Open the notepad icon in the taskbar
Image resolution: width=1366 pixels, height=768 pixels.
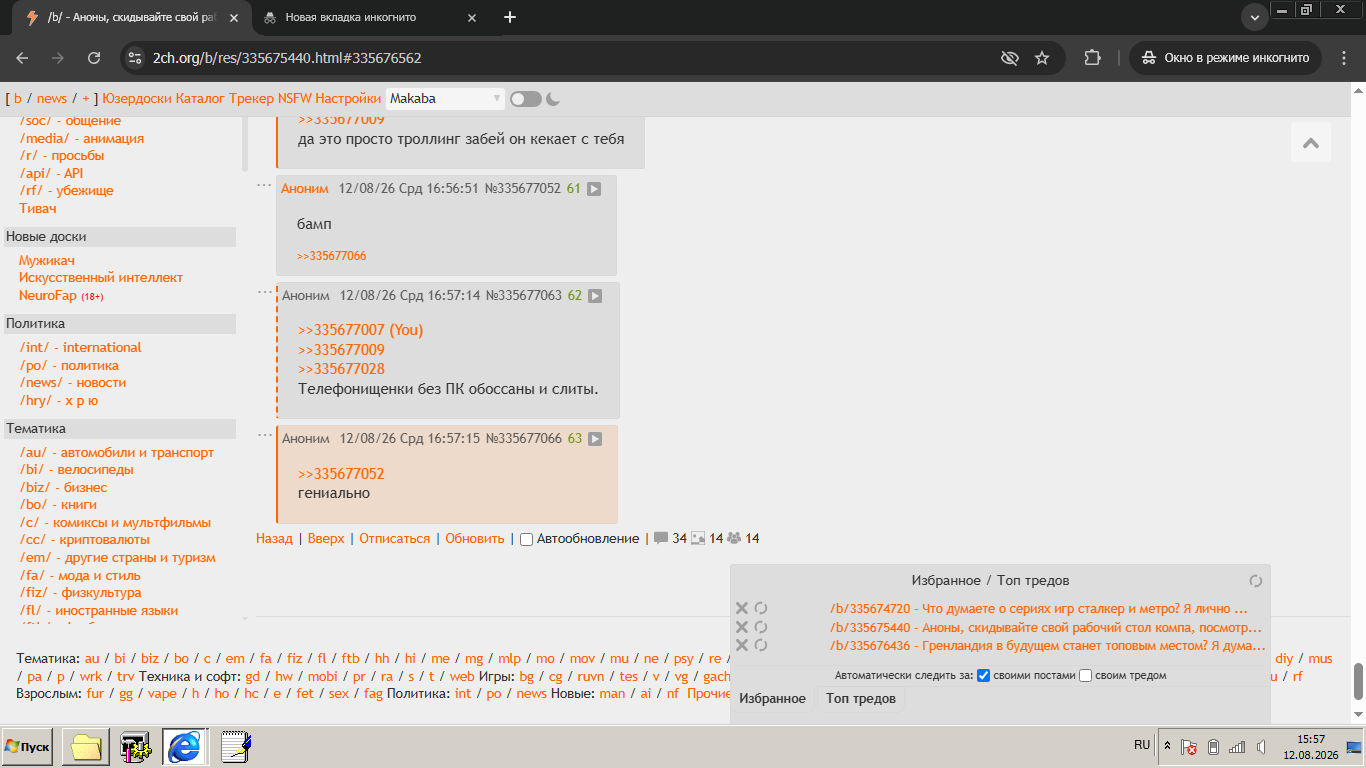click(x=235, y=747)
